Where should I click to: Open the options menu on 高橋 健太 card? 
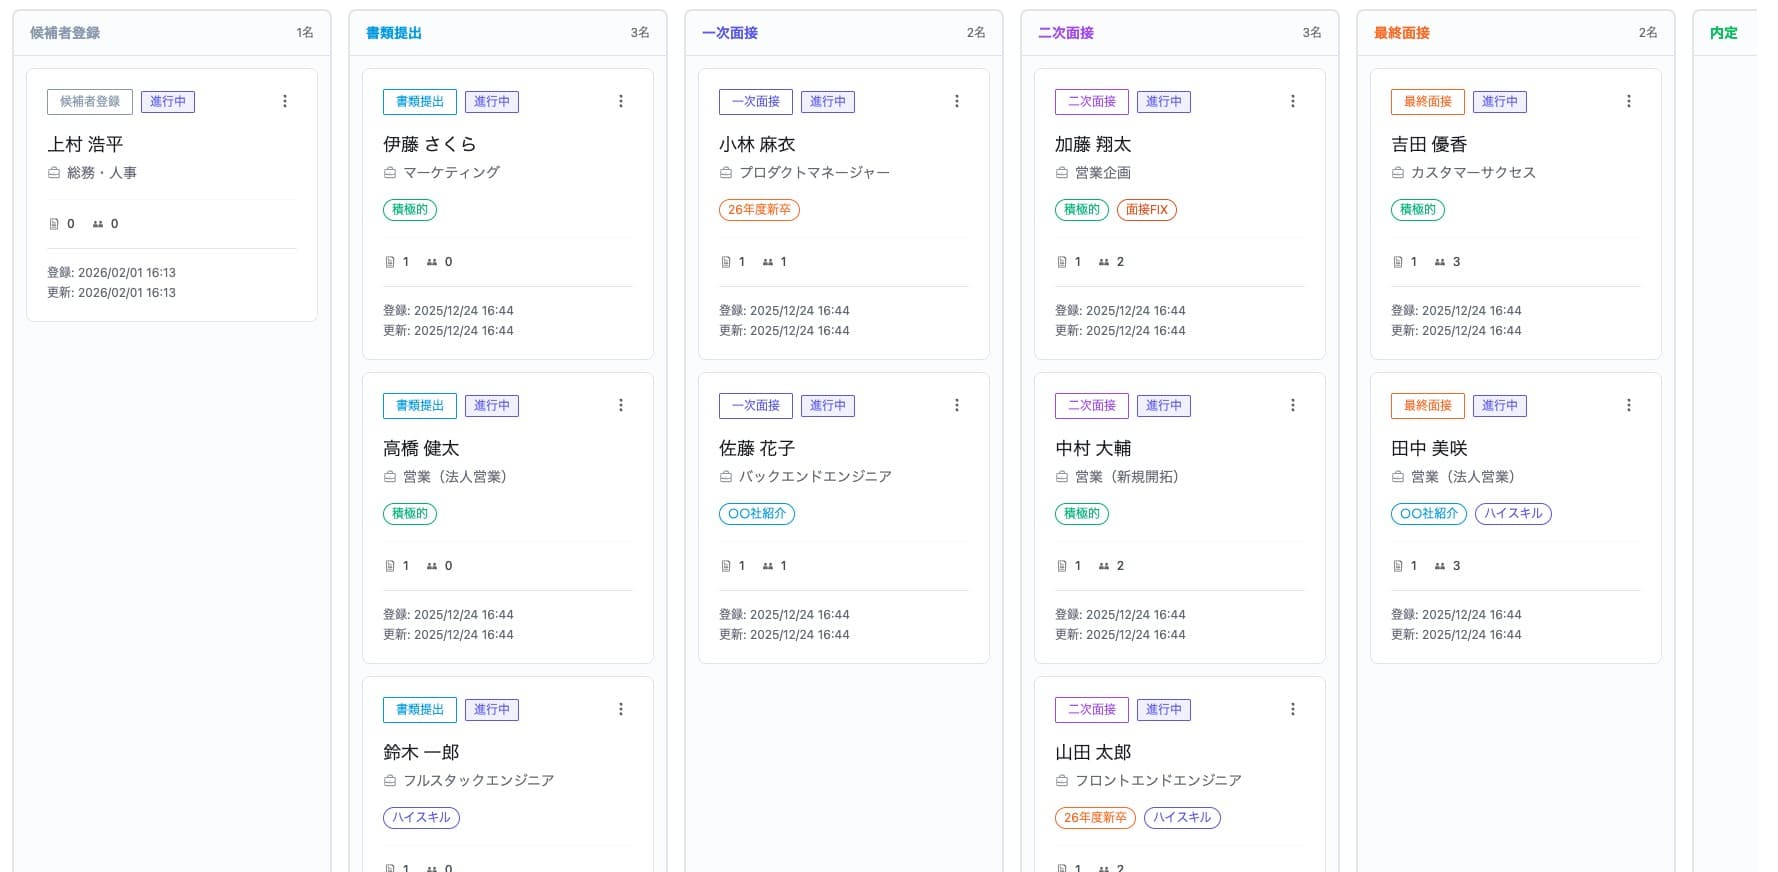pyautogui.click(x=621, y=405)
